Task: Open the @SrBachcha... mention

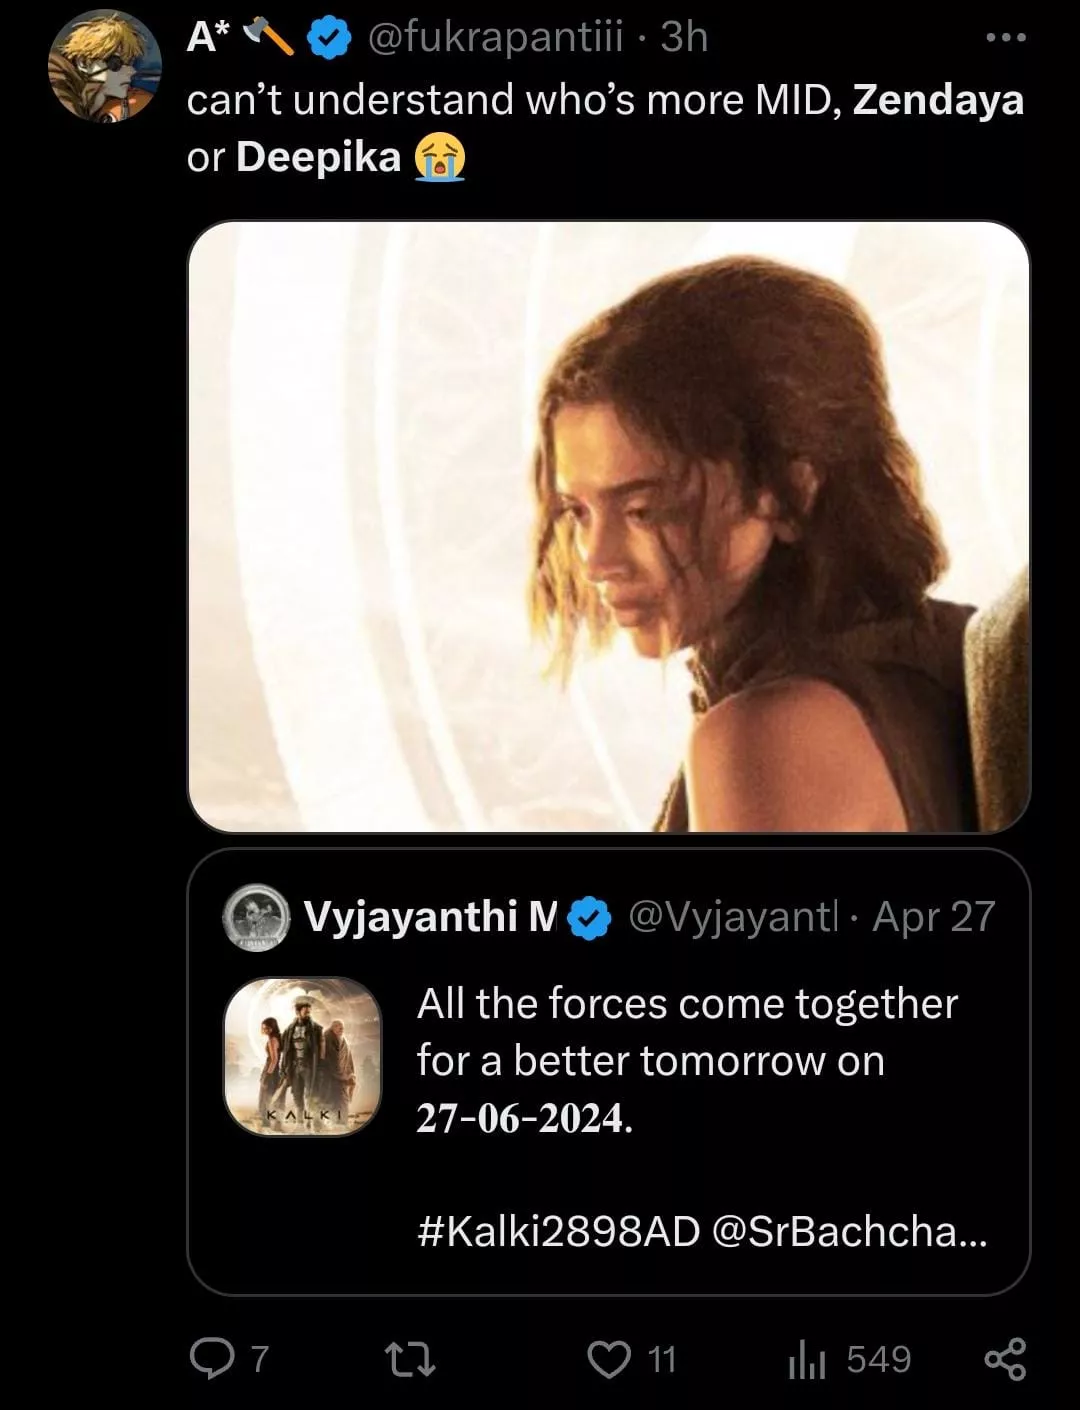Action: [x=848, y=1231]
